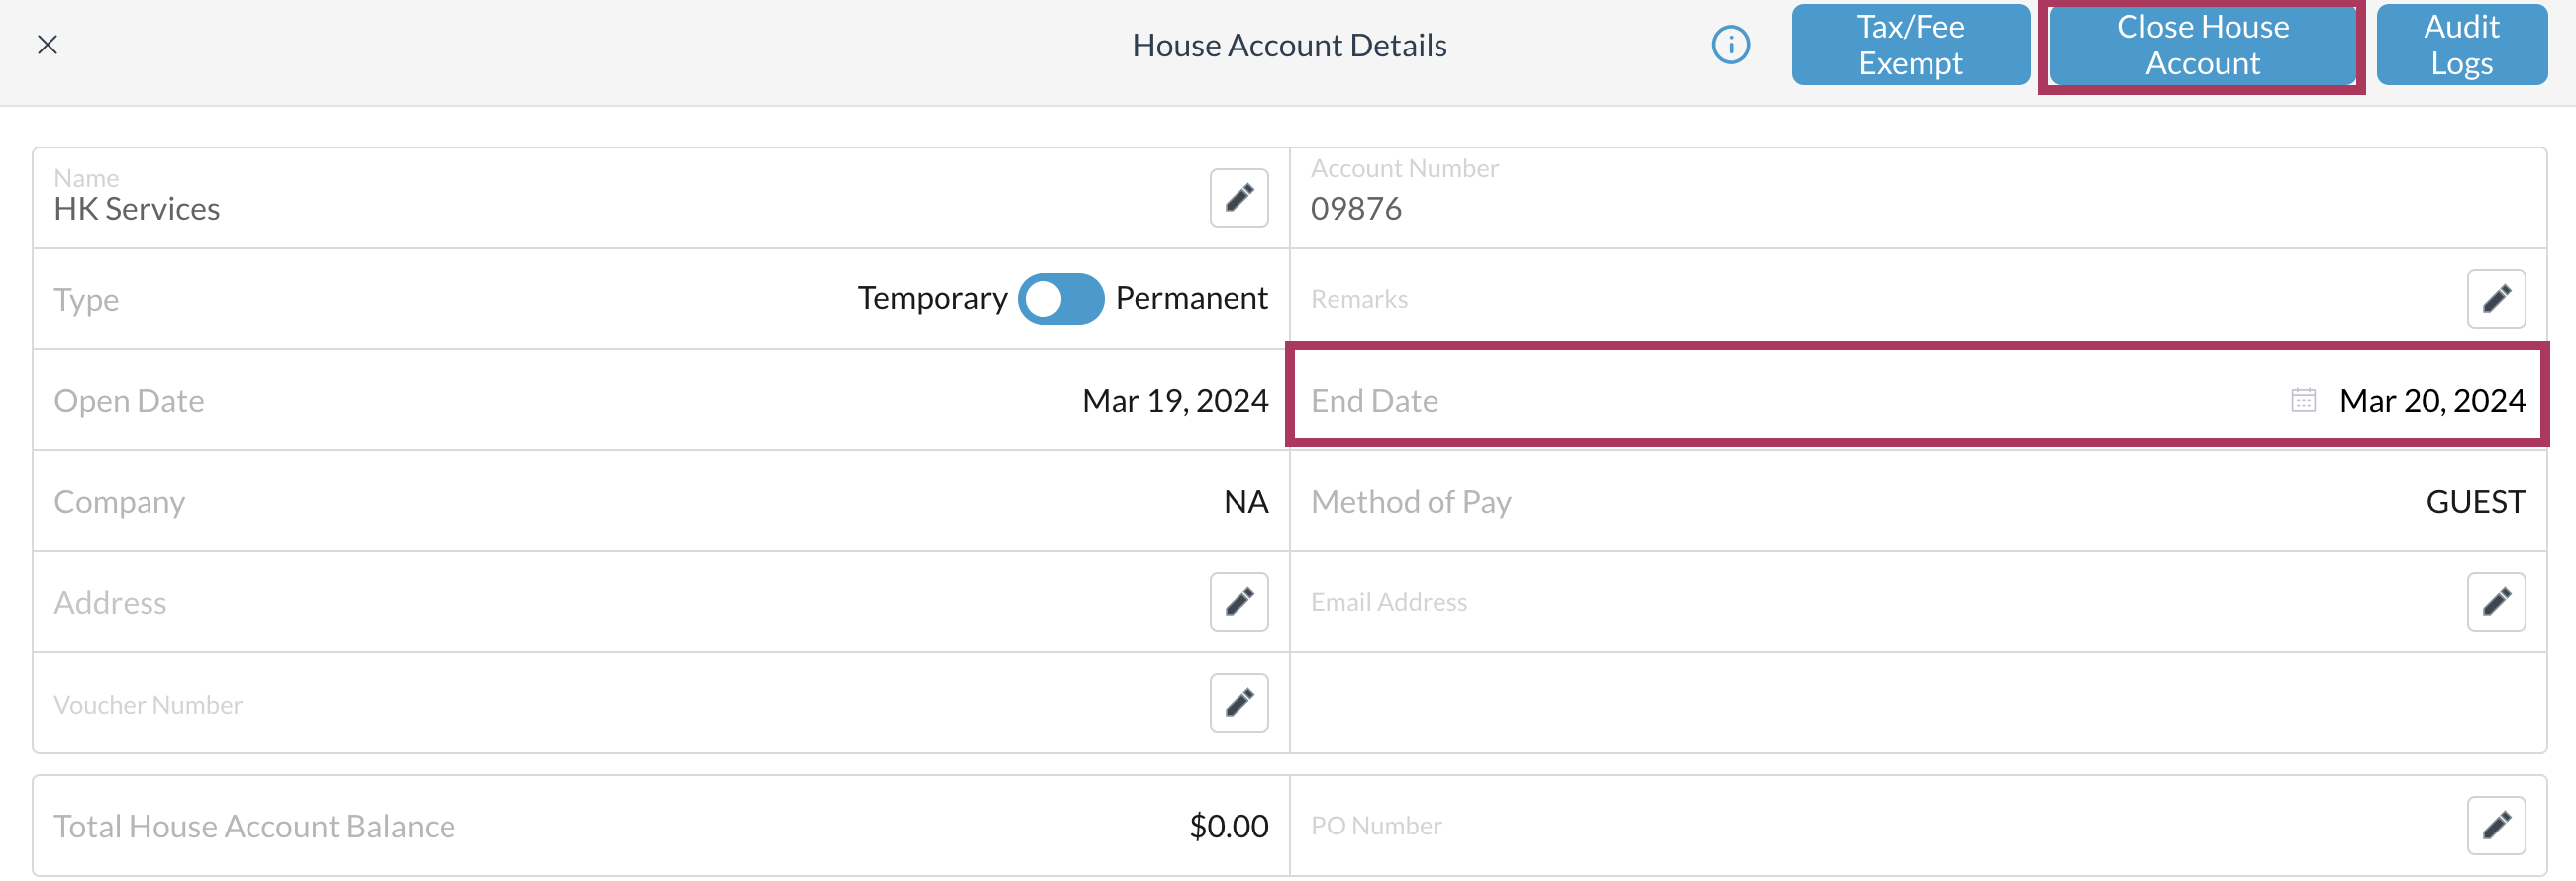The width and height of the screenshot is (2576, 881).
Task: Edit the Remarks field via pencil icon
Action: (2495, 299)
